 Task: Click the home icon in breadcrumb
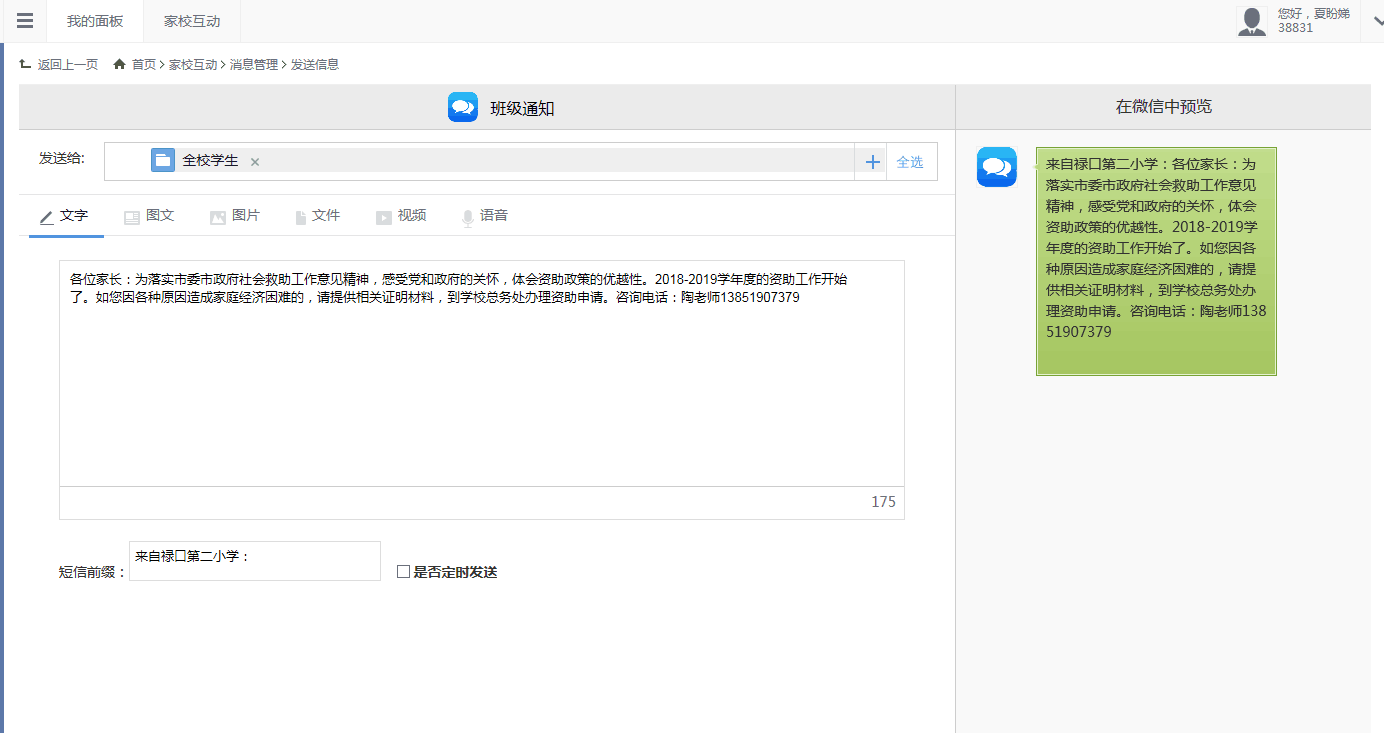[x=119, y=64]
